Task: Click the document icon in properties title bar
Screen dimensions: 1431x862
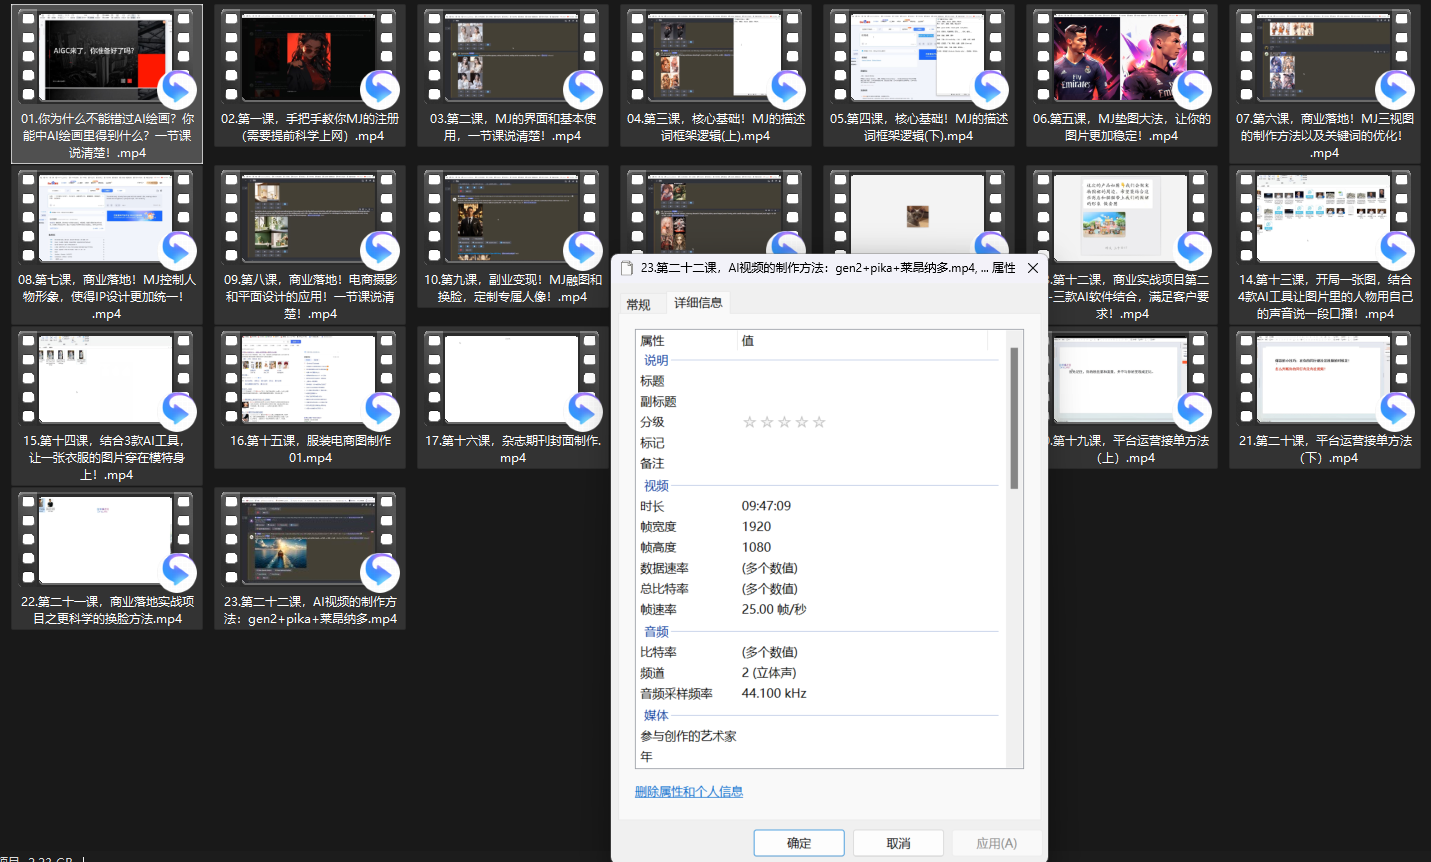Action: [x=627, y=268]
